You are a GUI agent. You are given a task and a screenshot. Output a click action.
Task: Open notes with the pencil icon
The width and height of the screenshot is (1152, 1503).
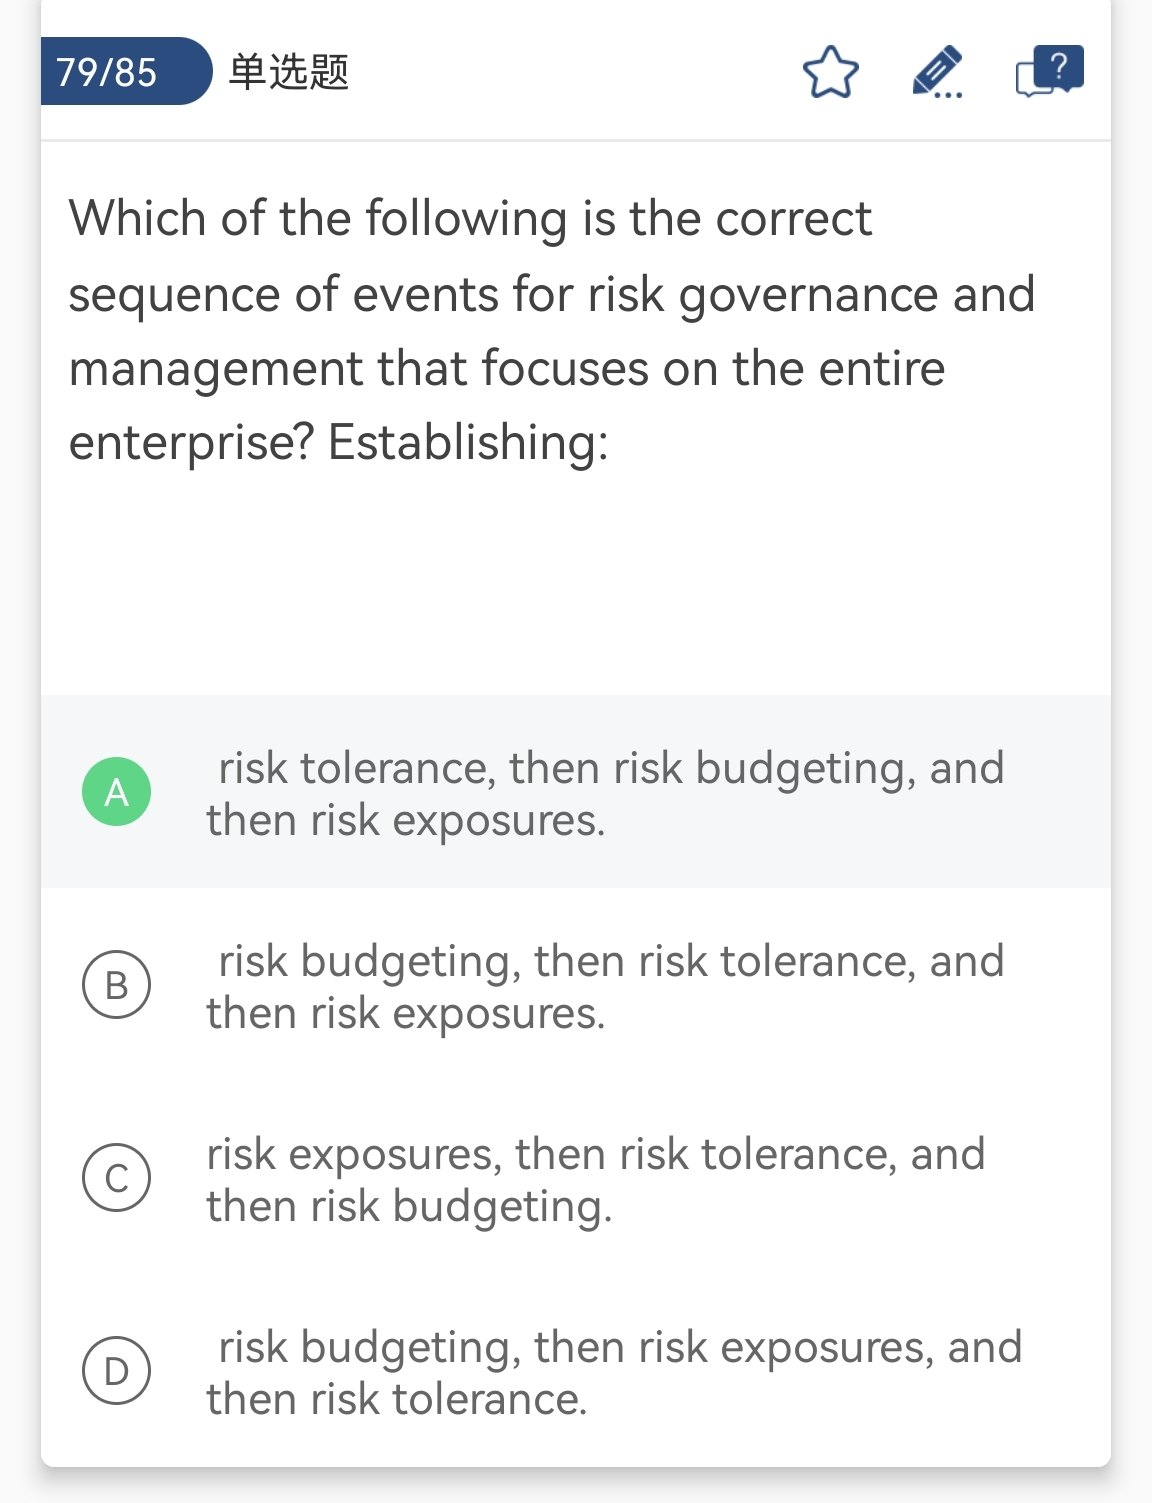tap(937, 72)
